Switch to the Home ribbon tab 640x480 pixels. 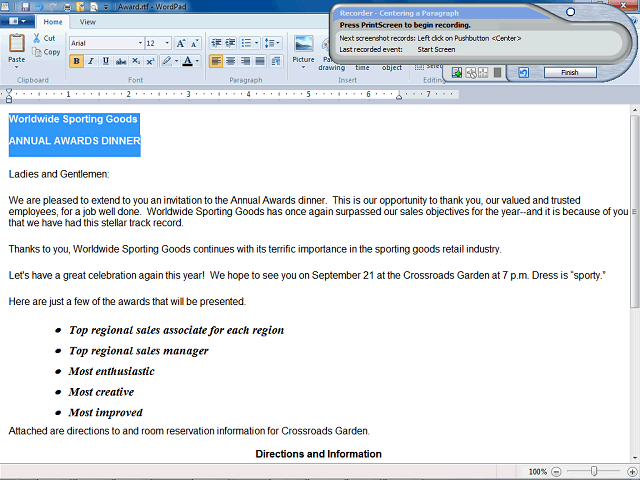[53, 22]
